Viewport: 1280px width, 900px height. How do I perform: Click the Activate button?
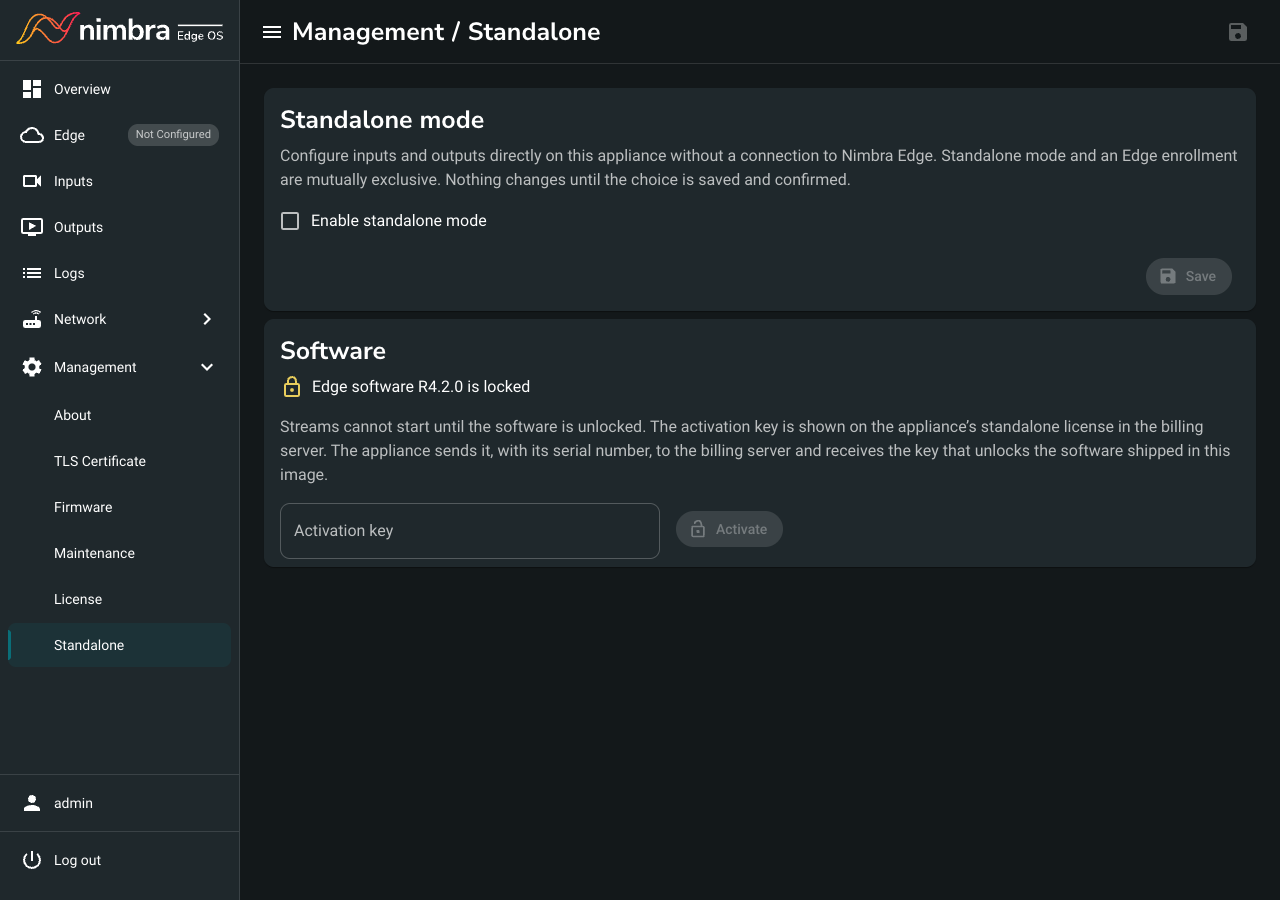[x=729, y=529]
